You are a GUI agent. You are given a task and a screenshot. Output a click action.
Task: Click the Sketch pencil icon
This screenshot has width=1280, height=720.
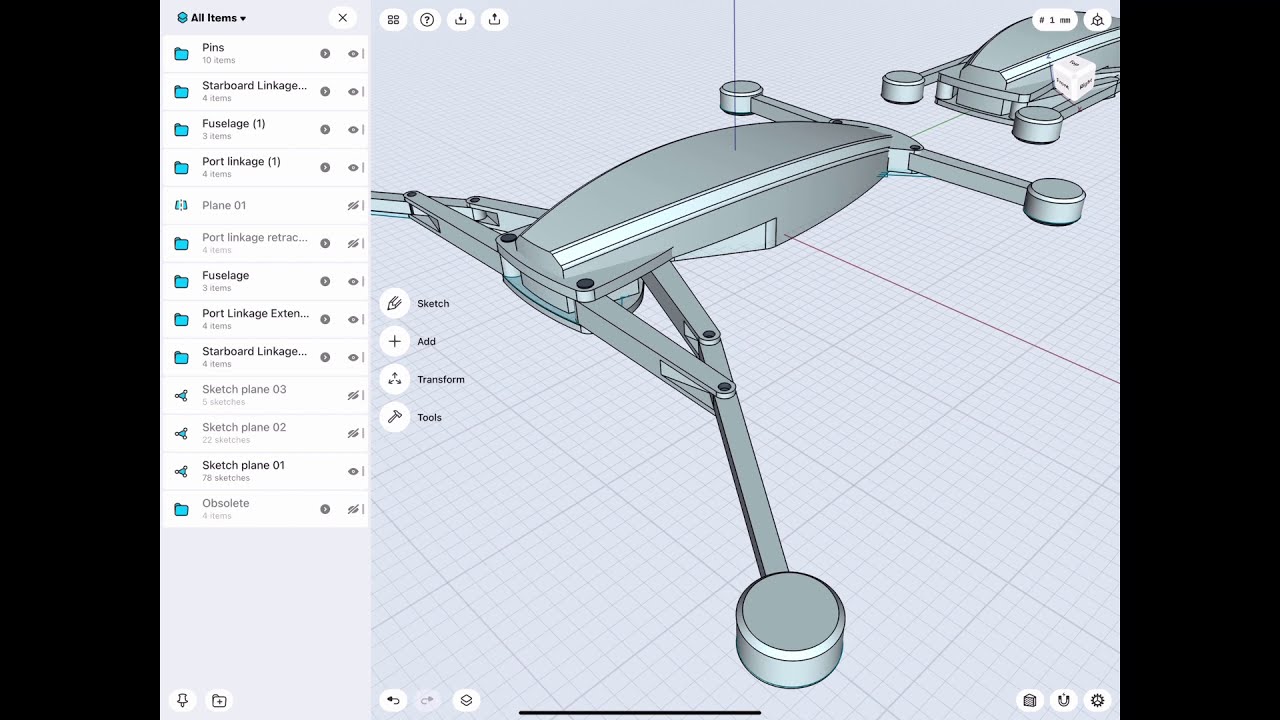click(394, 303)
